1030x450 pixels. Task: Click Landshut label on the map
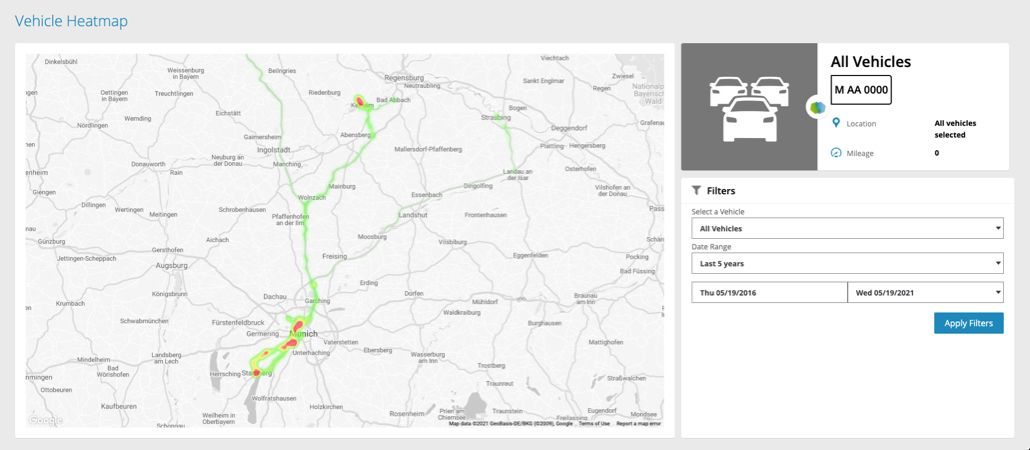pyautogui.click(x=413, y=215)
